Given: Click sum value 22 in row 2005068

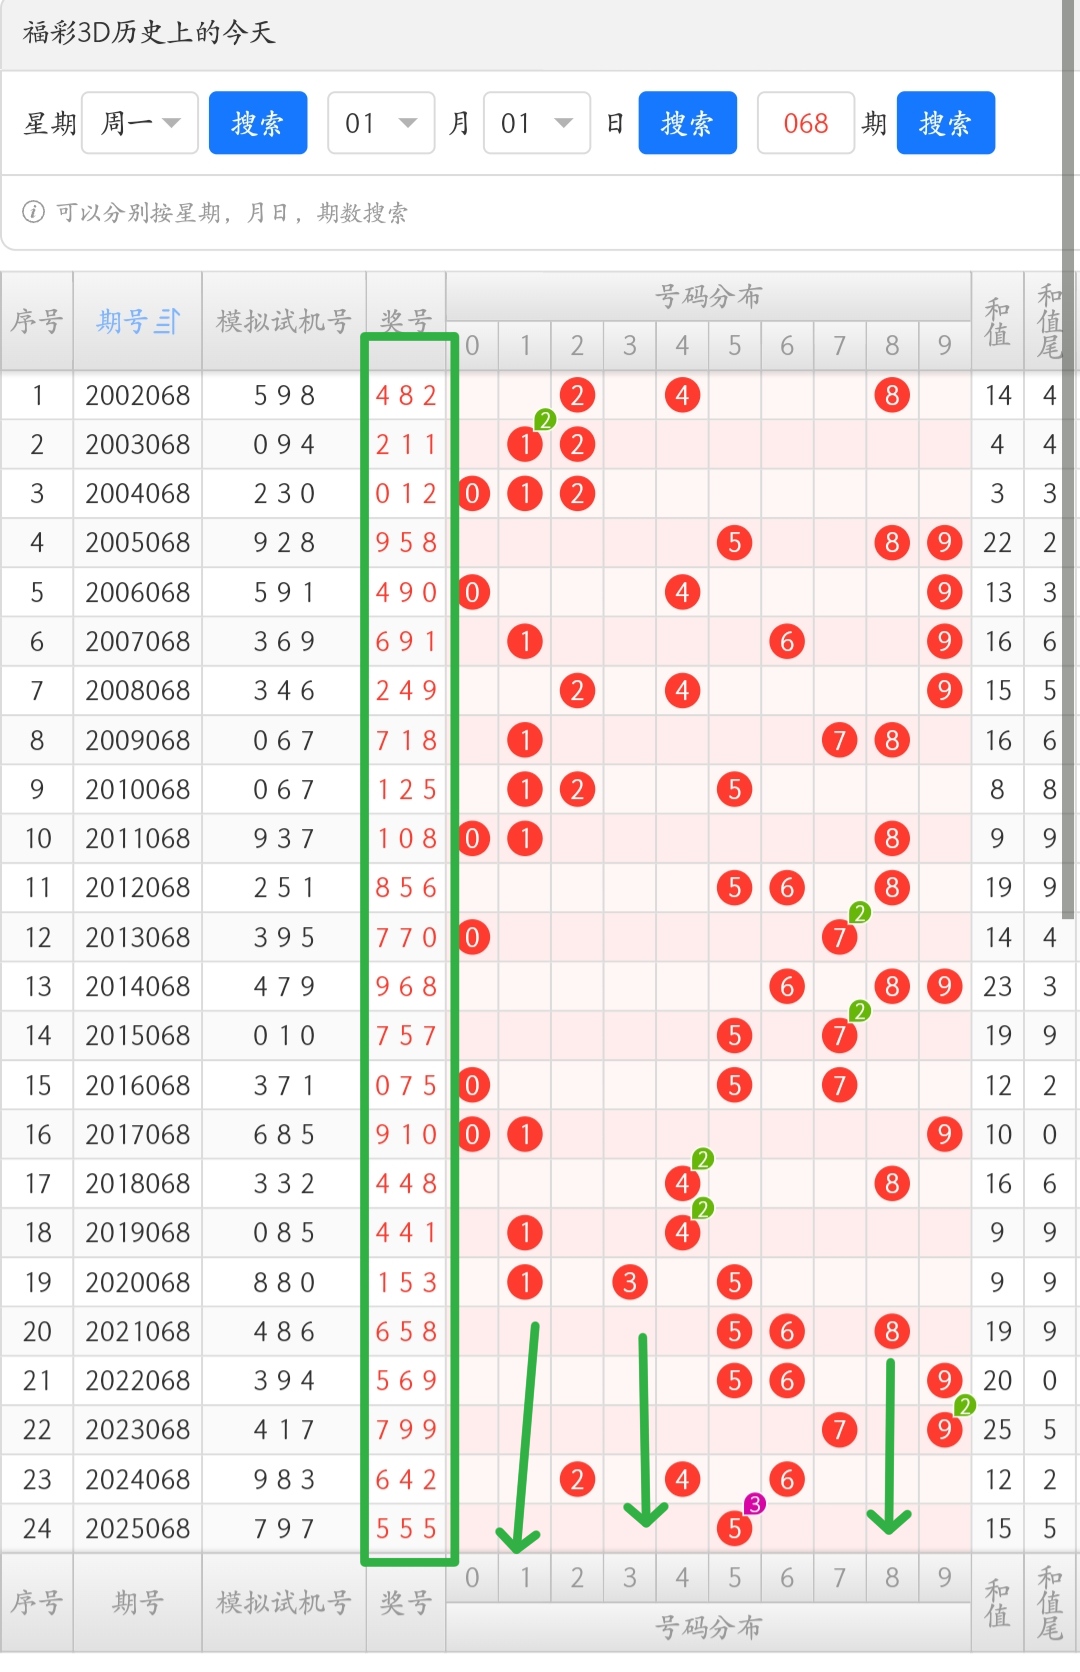Looking at the screenshot, I should point(997,543).
